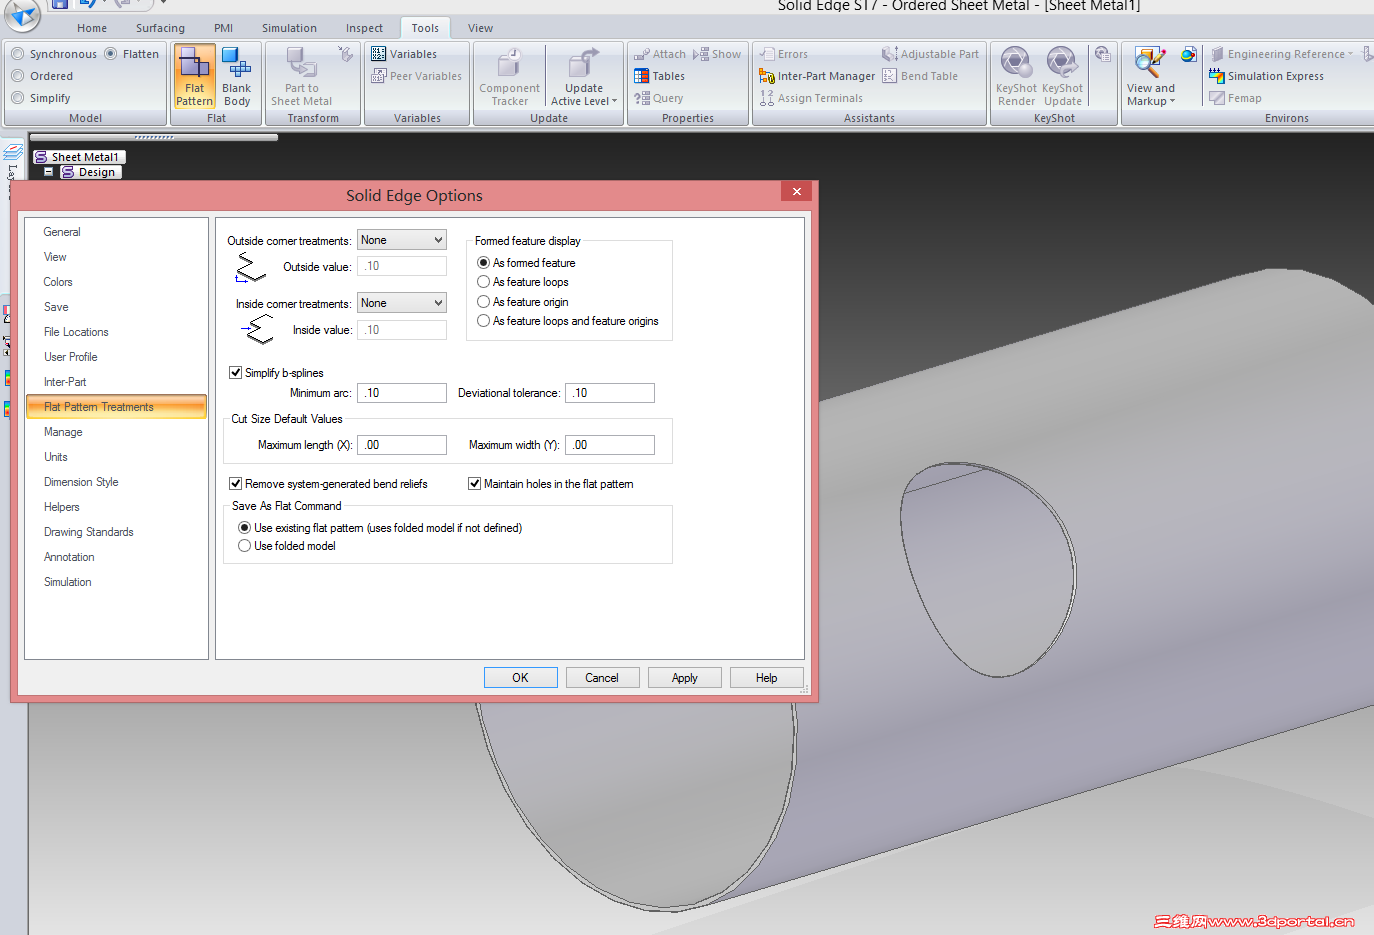
Task: Click Maximum width (Y) field
Action: coord(610,445)
